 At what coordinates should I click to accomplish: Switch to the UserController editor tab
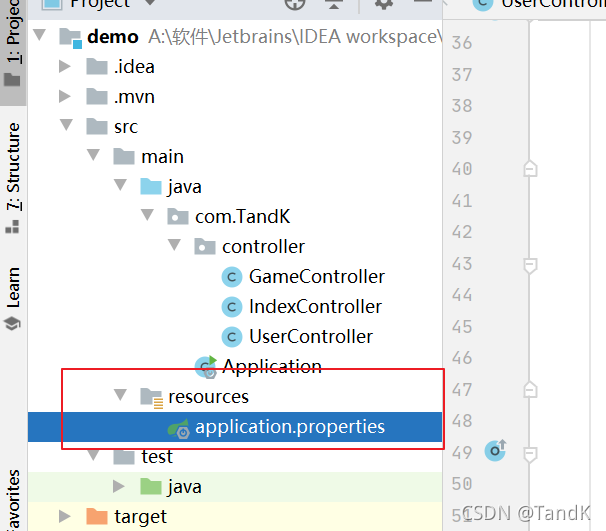pos(539,4)
